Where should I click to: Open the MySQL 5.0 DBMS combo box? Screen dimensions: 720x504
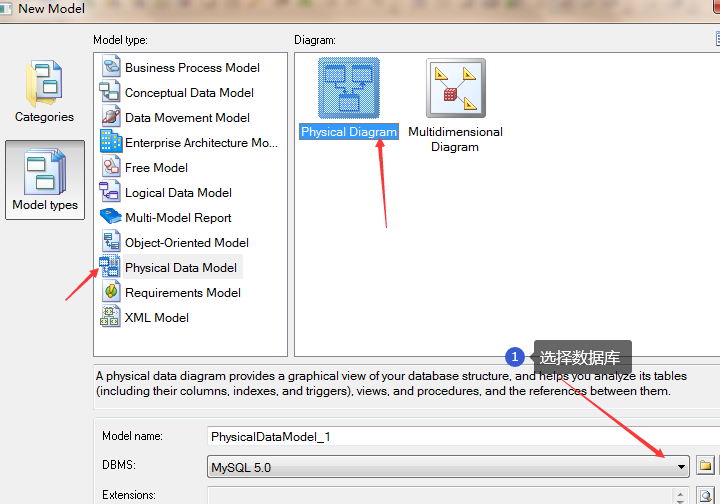tap(440, 466)
